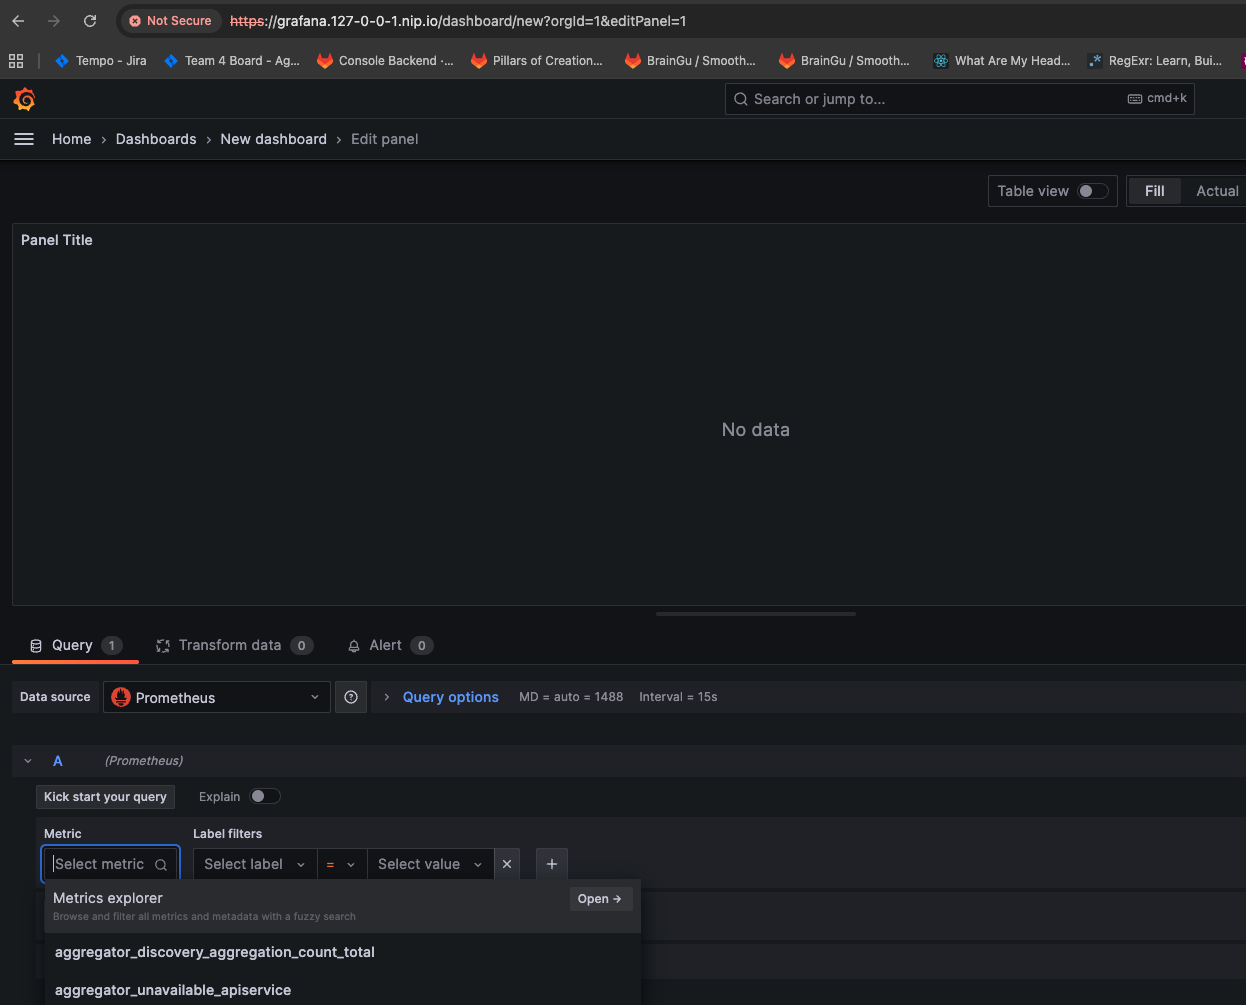1246x1005 pixels.
Task: Select the Fill display option
Action: coord(1155,191)
